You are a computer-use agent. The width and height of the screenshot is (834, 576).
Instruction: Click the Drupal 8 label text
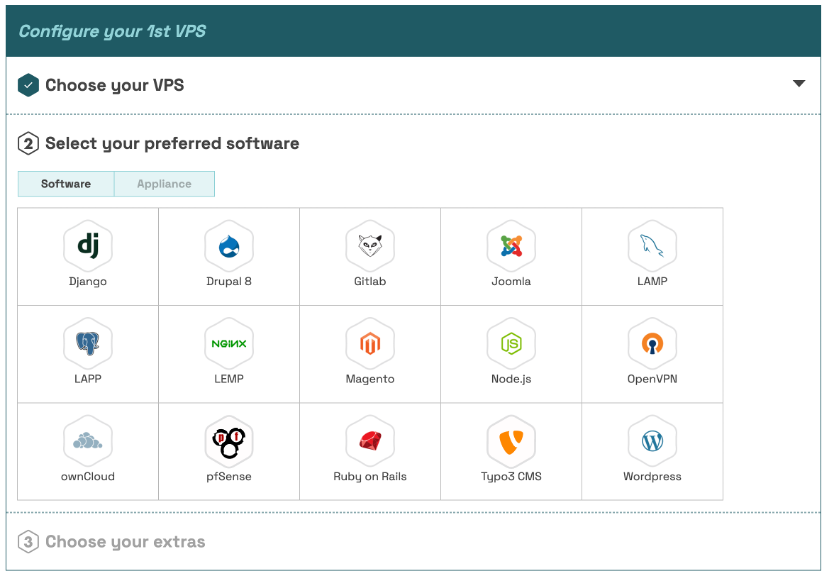(229, 281)
